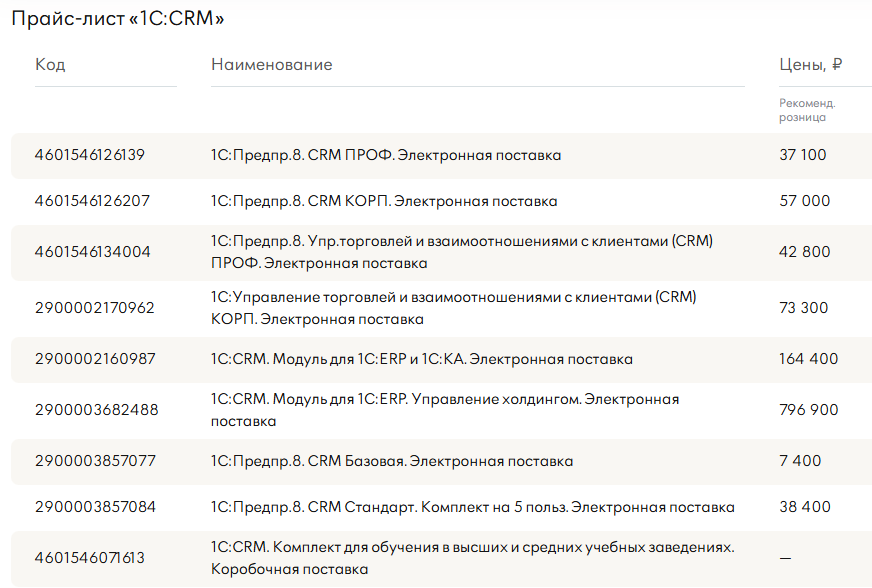Viewport: 872px width, 588px height.
Task: Open the CRM Базовая. Электронная поставка item
Action: [392, 461]
